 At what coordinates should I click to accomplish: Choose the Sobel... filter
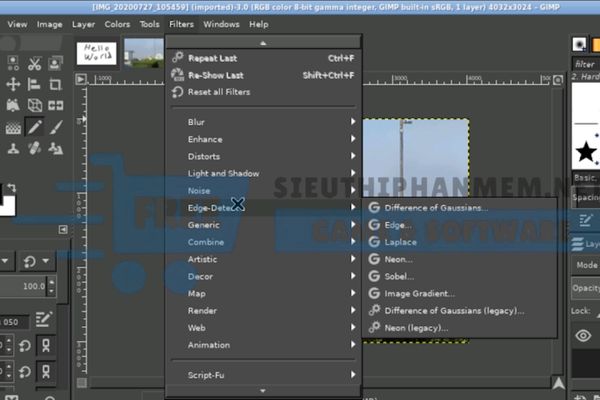pyautogui.click(x=459, y=276)
